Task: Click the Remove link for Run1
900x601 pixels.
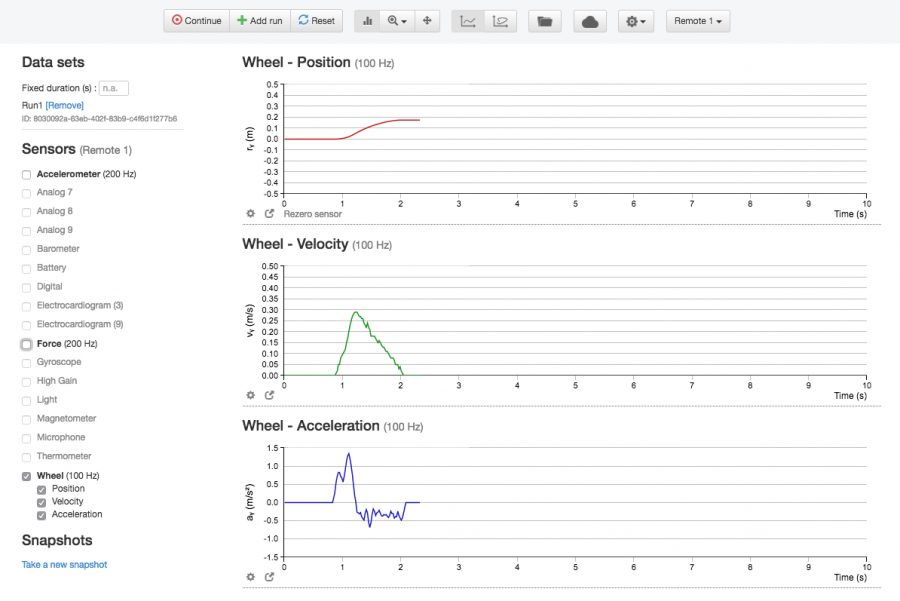Action: click(65, 105)
